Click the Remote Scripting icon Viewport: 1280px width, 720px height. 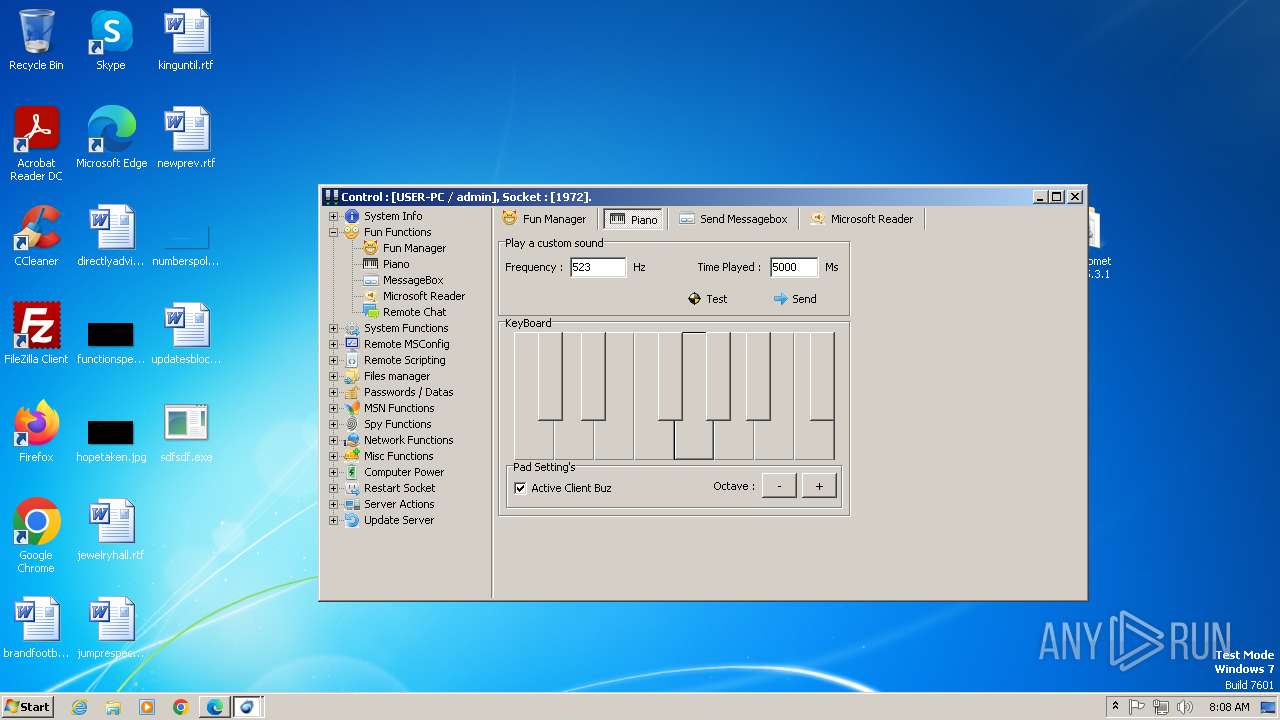pos(351,360)
